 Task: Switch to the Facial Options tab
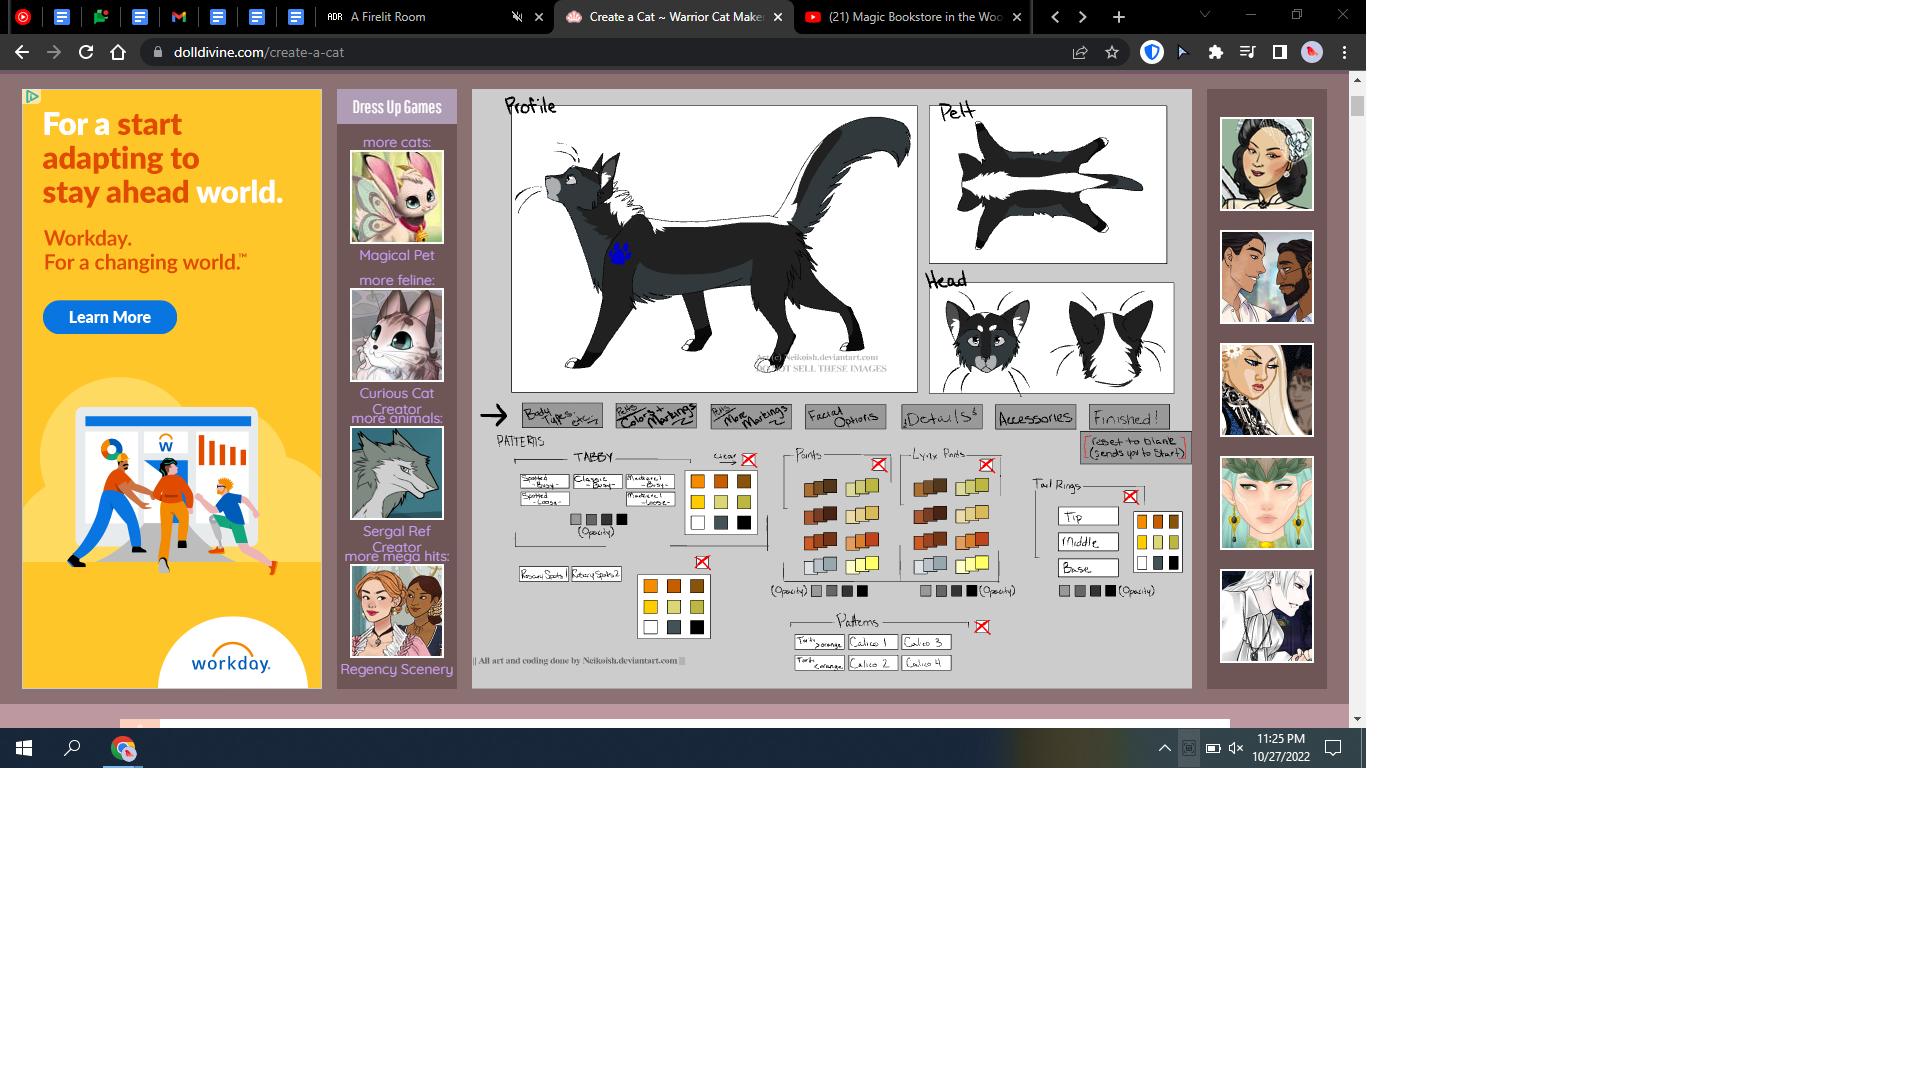[844, 417]
